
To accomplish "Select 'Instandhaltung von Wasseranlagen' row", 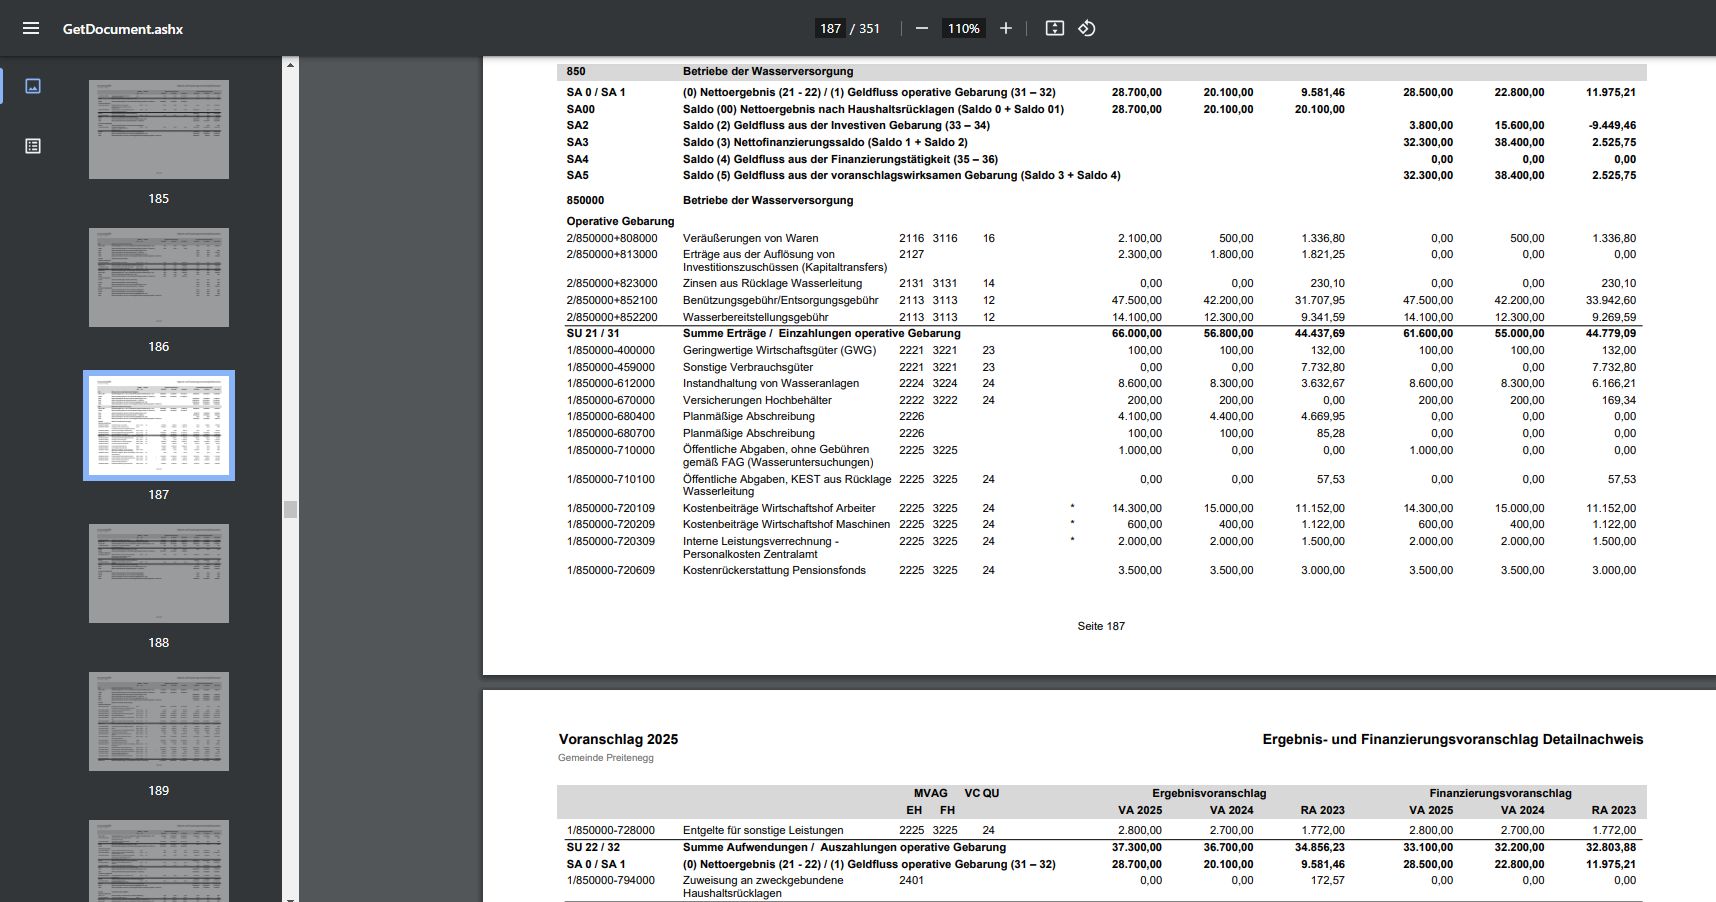I will pyautogui.click(x=771, y=383).
